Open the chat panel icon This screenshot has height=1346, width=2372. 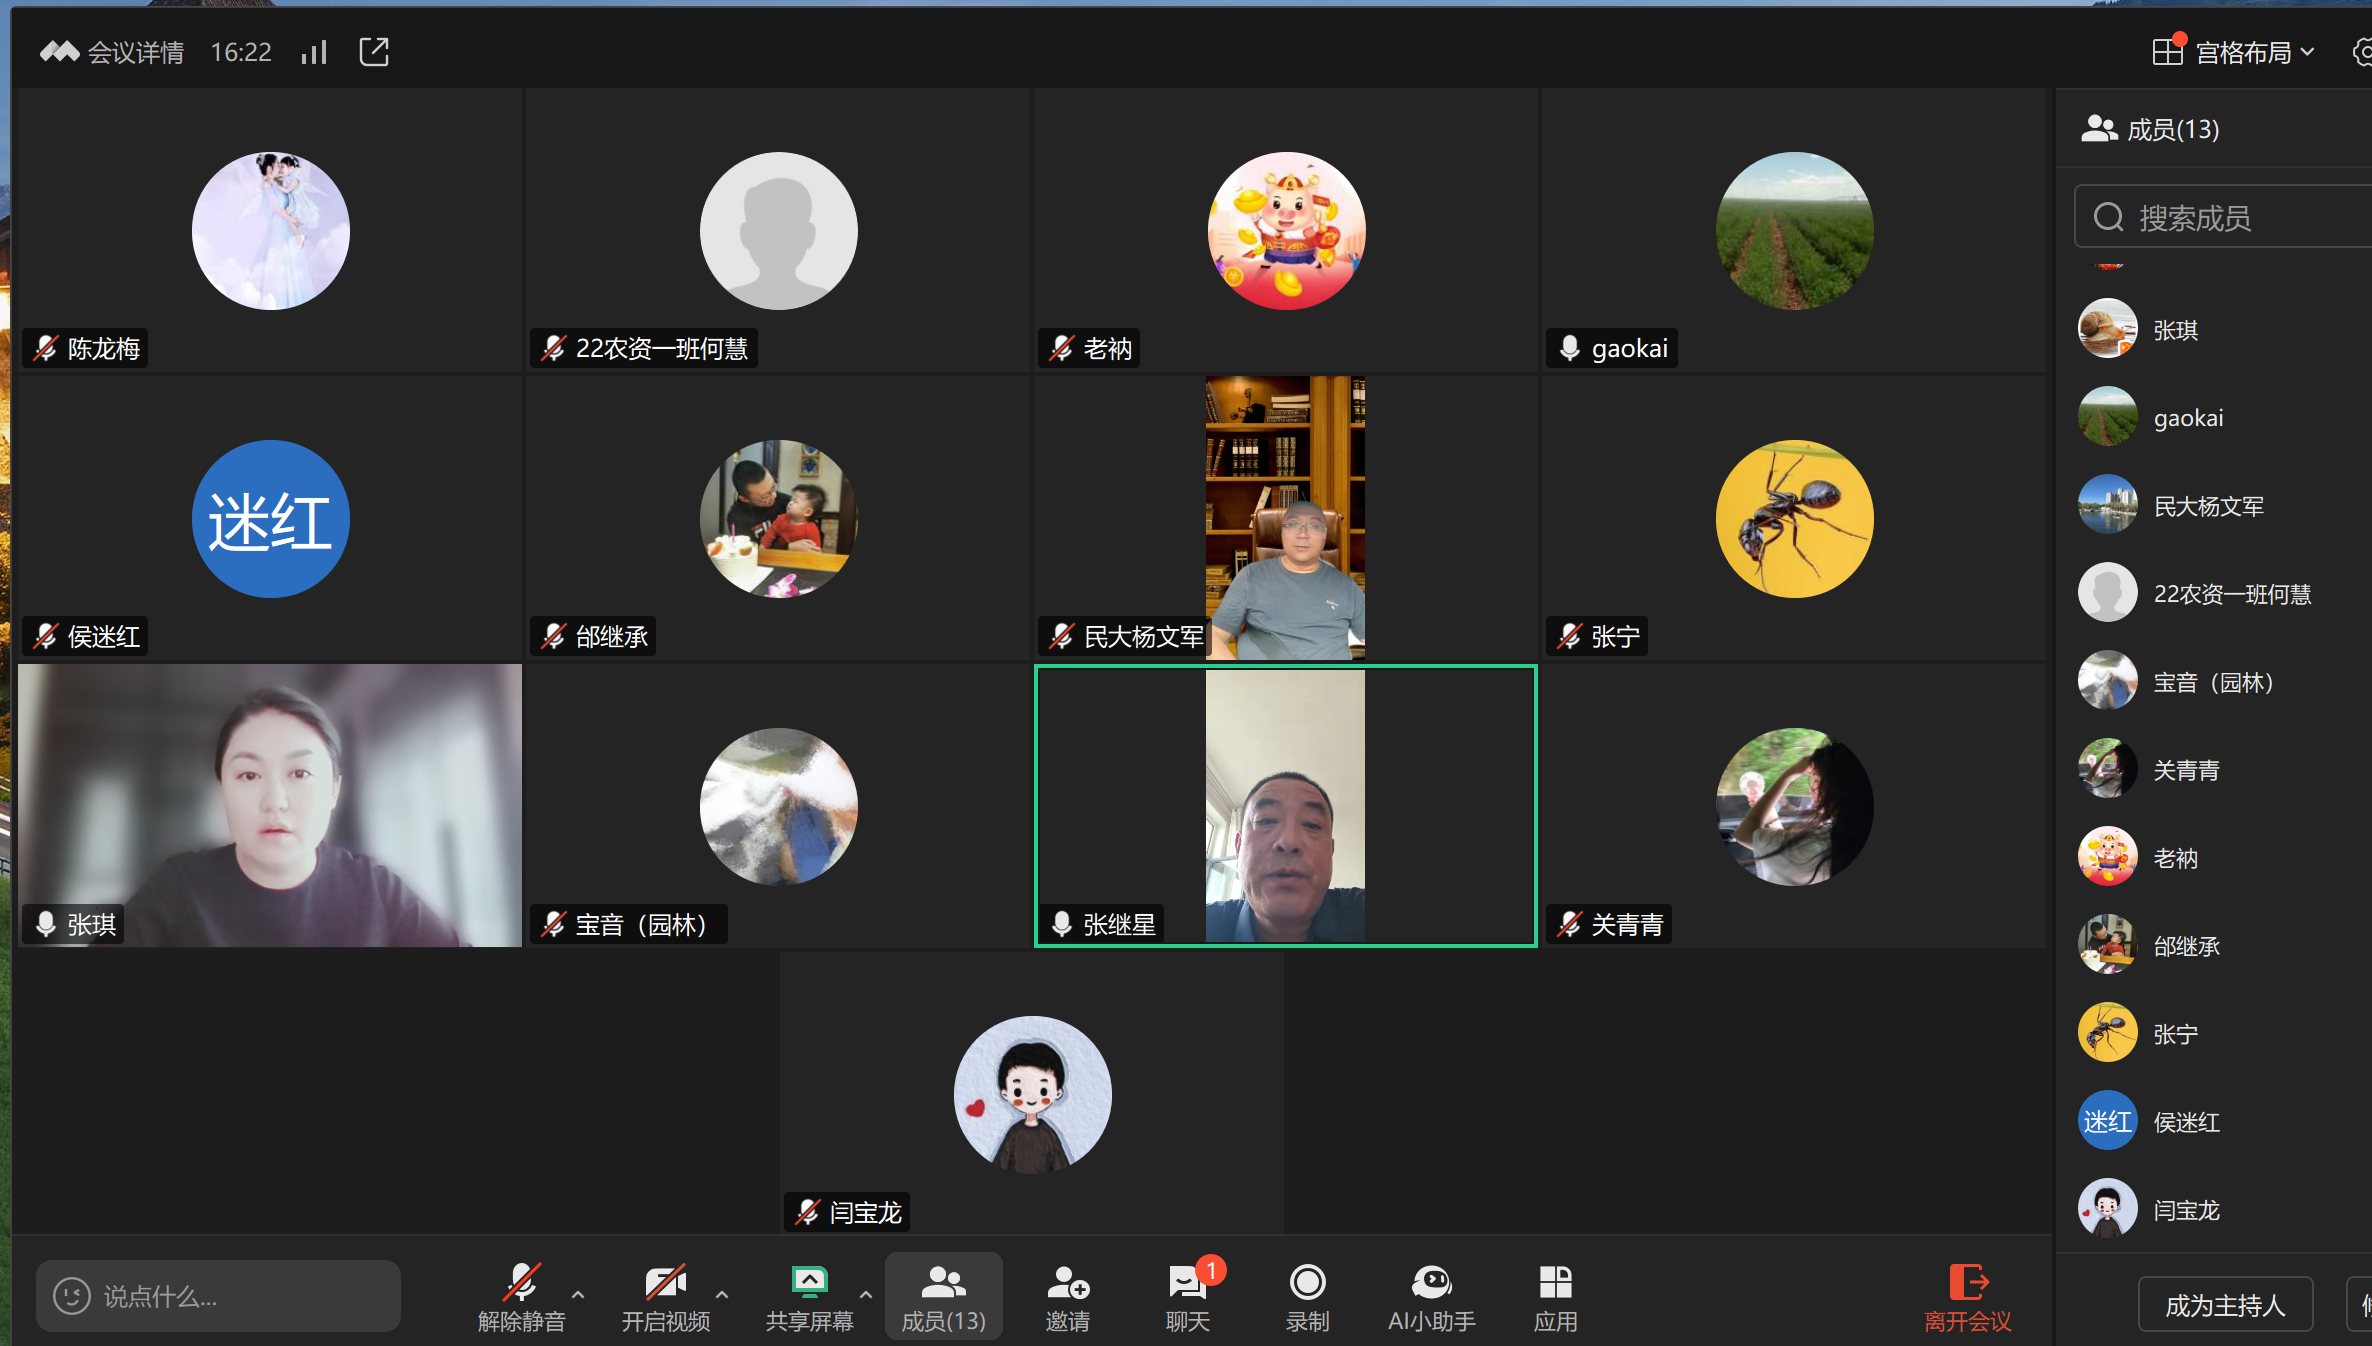[1187, 1282]
